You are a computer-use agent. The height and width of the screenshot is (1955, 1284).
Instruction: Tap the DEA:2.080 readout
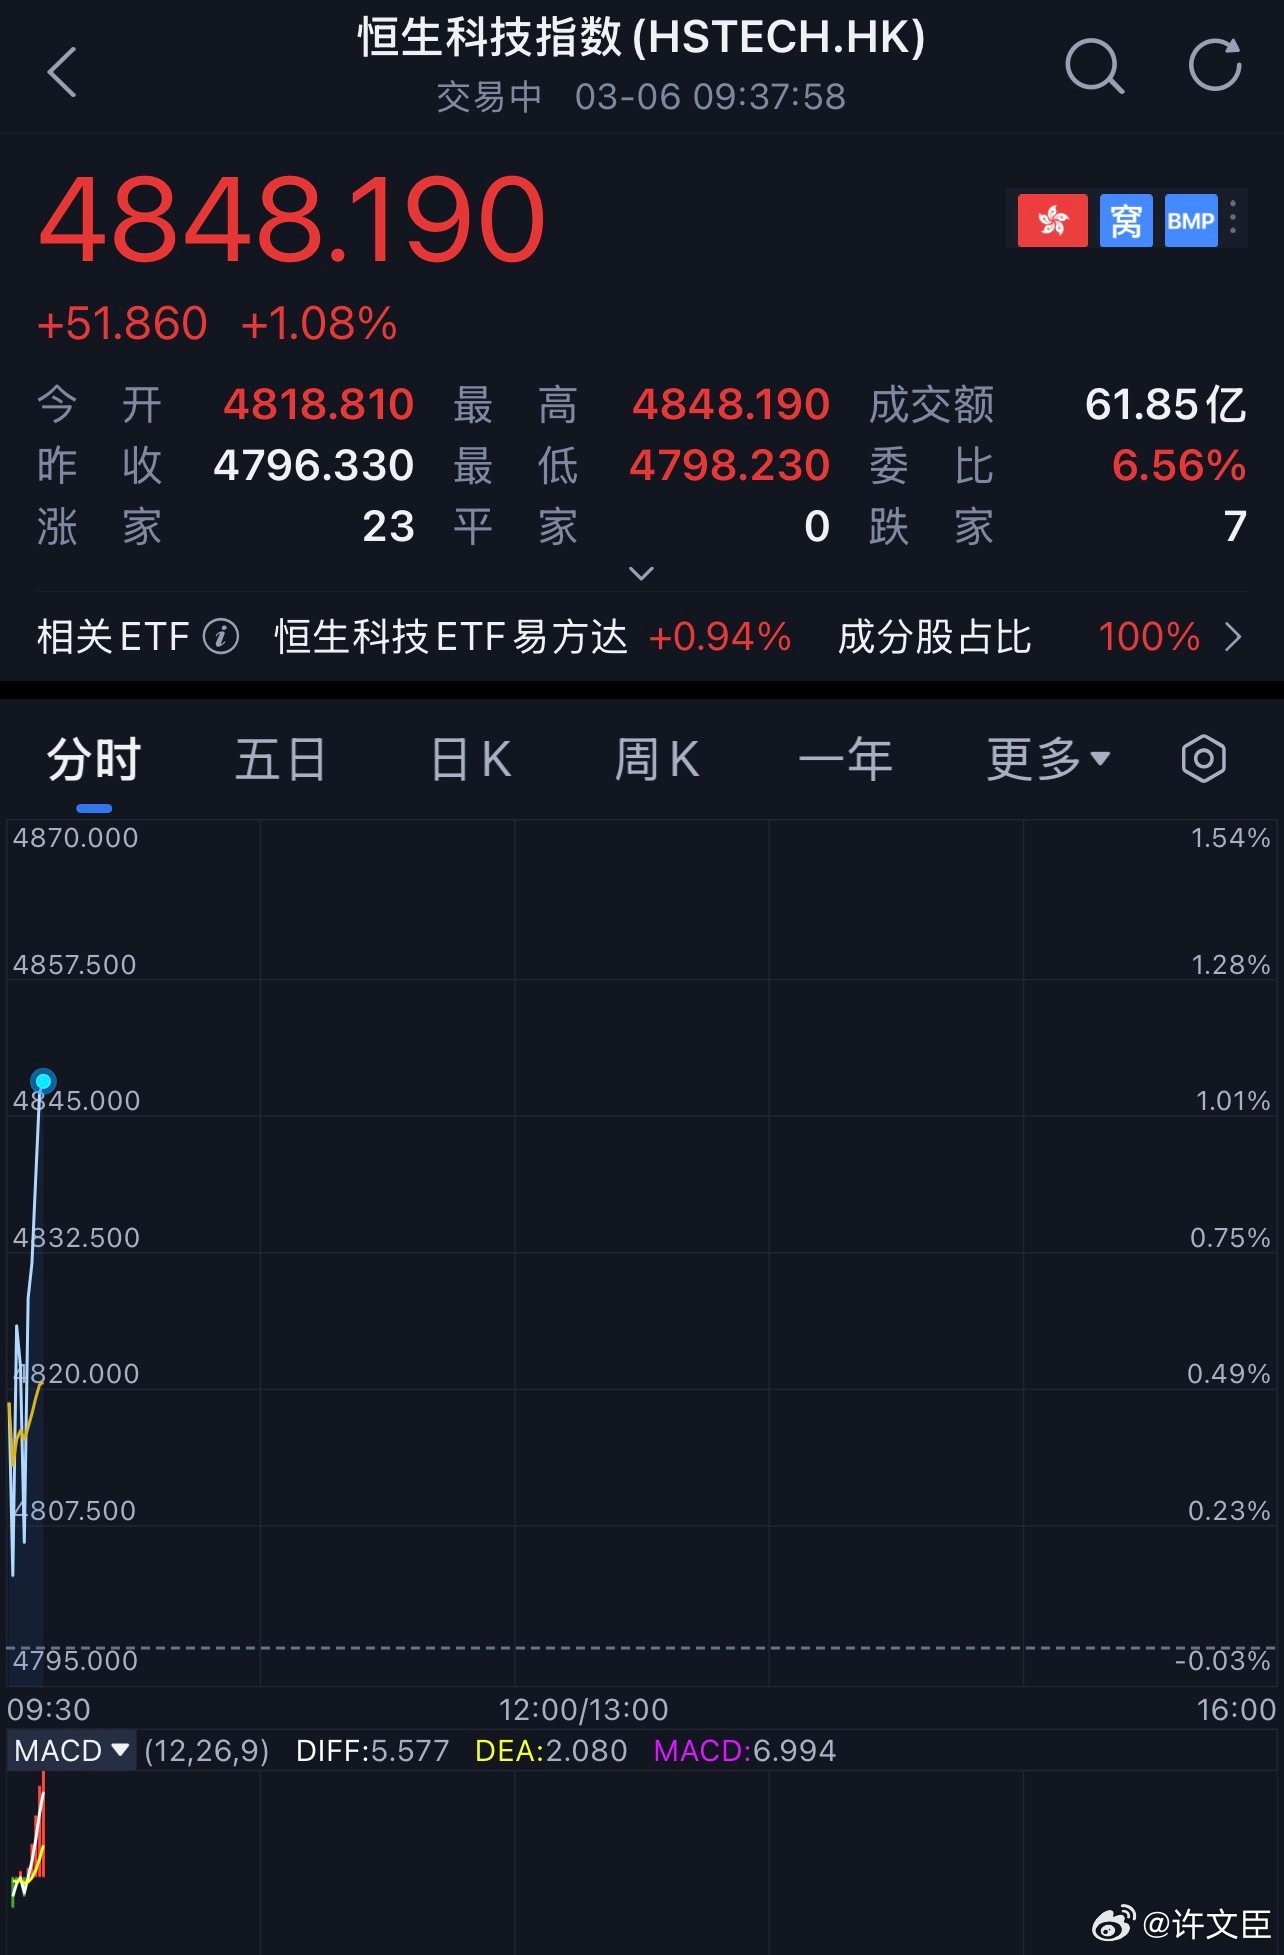click(x=551, y=1751)
